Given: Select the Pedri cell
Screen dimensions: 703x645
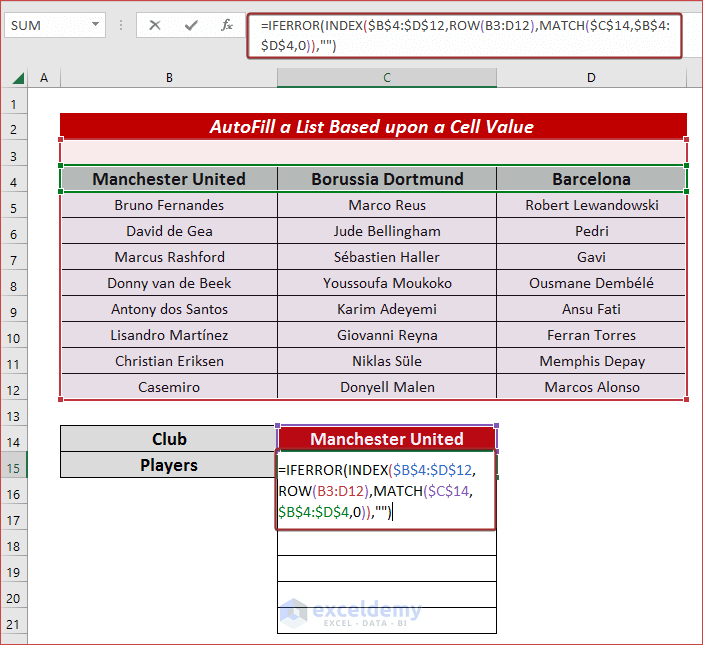Looking at the screenshot, I should tap(591, 231).
